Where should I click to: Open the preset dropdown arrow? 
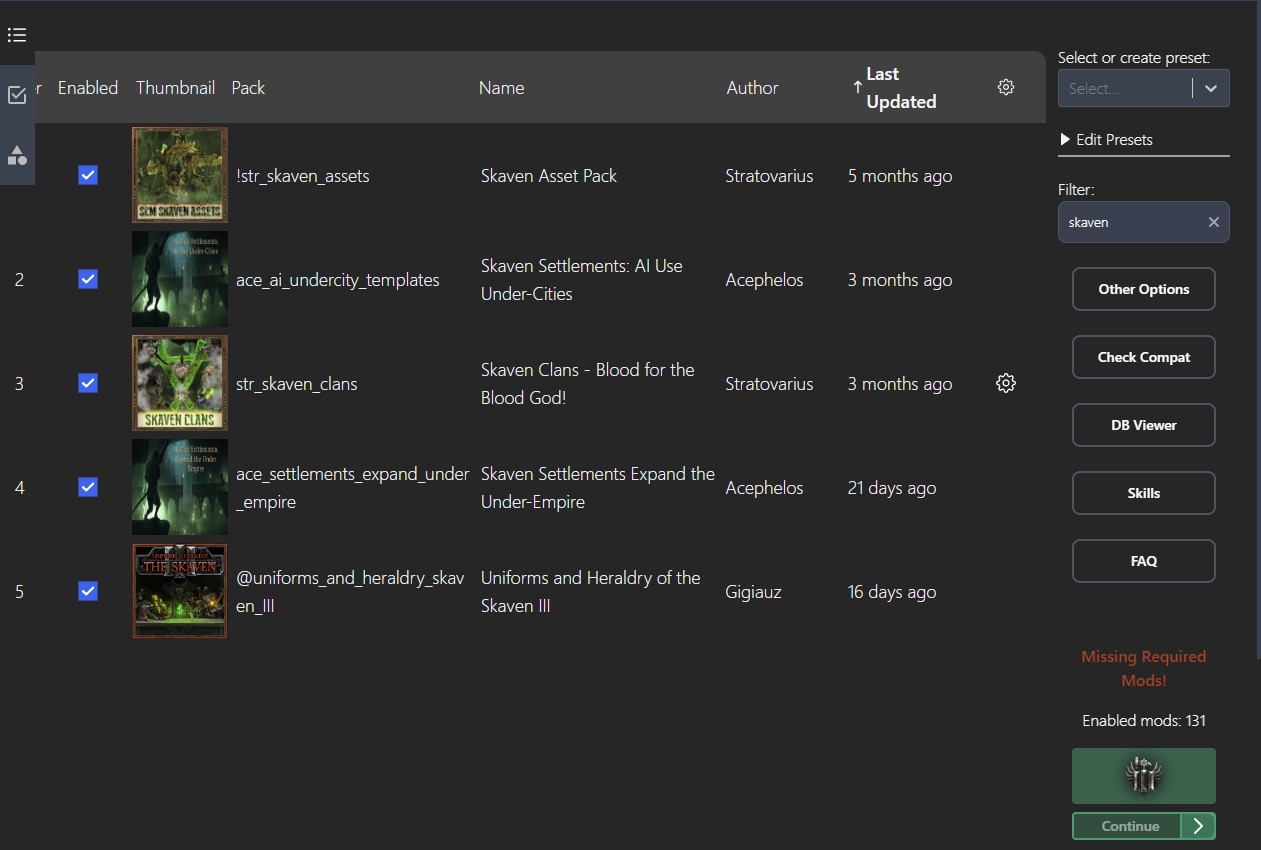click(1211, 88)
